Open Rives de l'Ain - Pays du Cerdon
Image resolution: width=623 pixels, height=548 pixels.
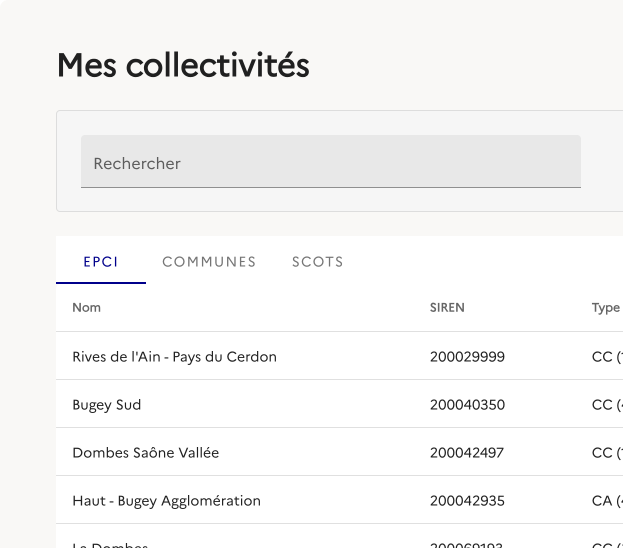tap(174, 357)
